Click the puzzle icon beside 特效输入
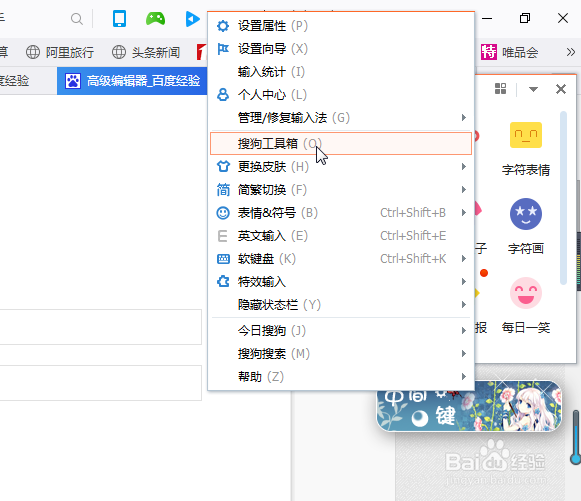 click(223, 282)
